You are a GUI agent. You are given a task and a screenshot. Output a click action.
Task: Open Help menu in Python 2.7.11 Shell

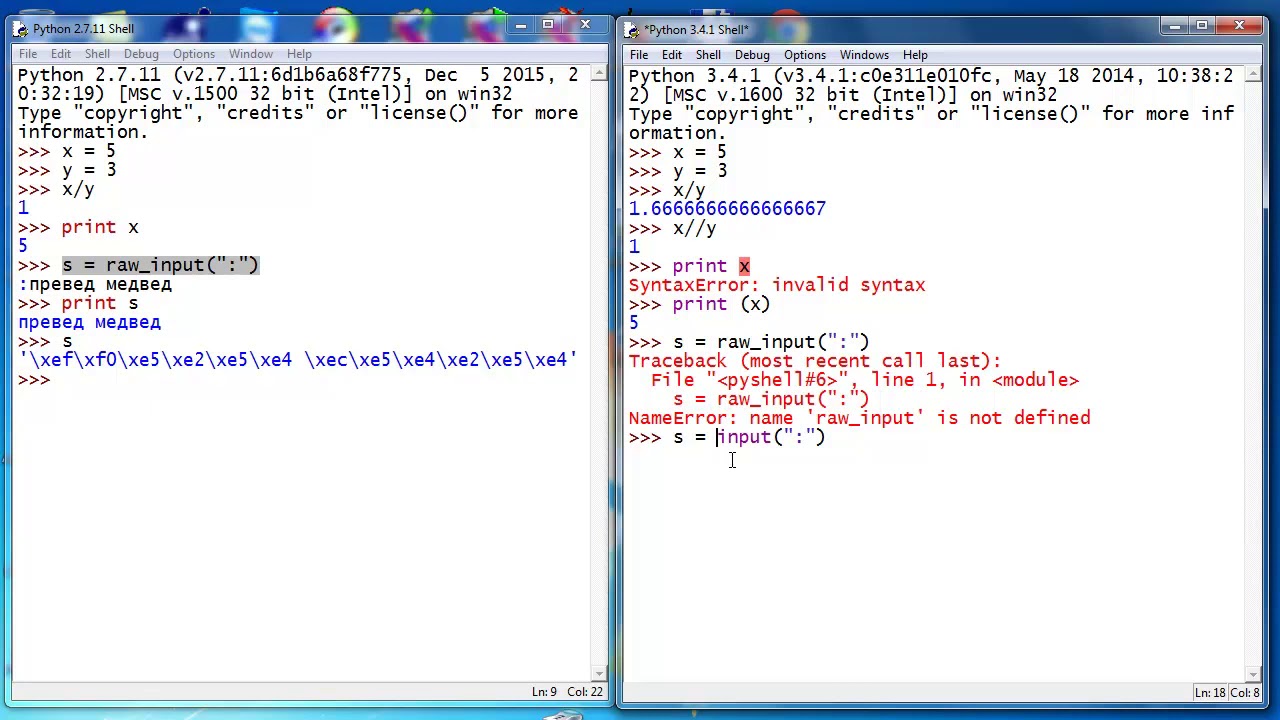(299, 54)
